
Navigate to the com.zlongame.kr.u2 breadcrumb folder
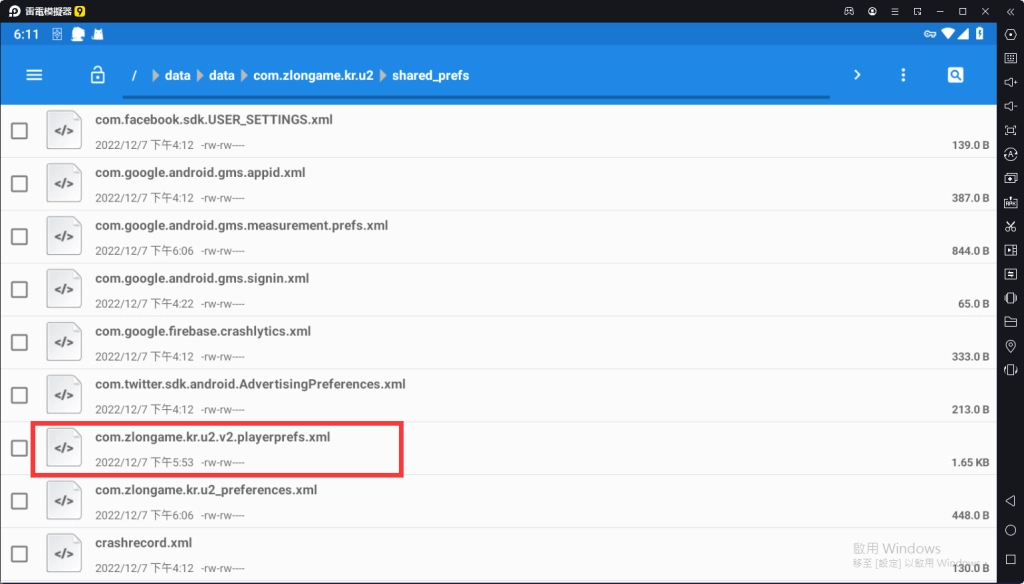[x=312, y=76]
